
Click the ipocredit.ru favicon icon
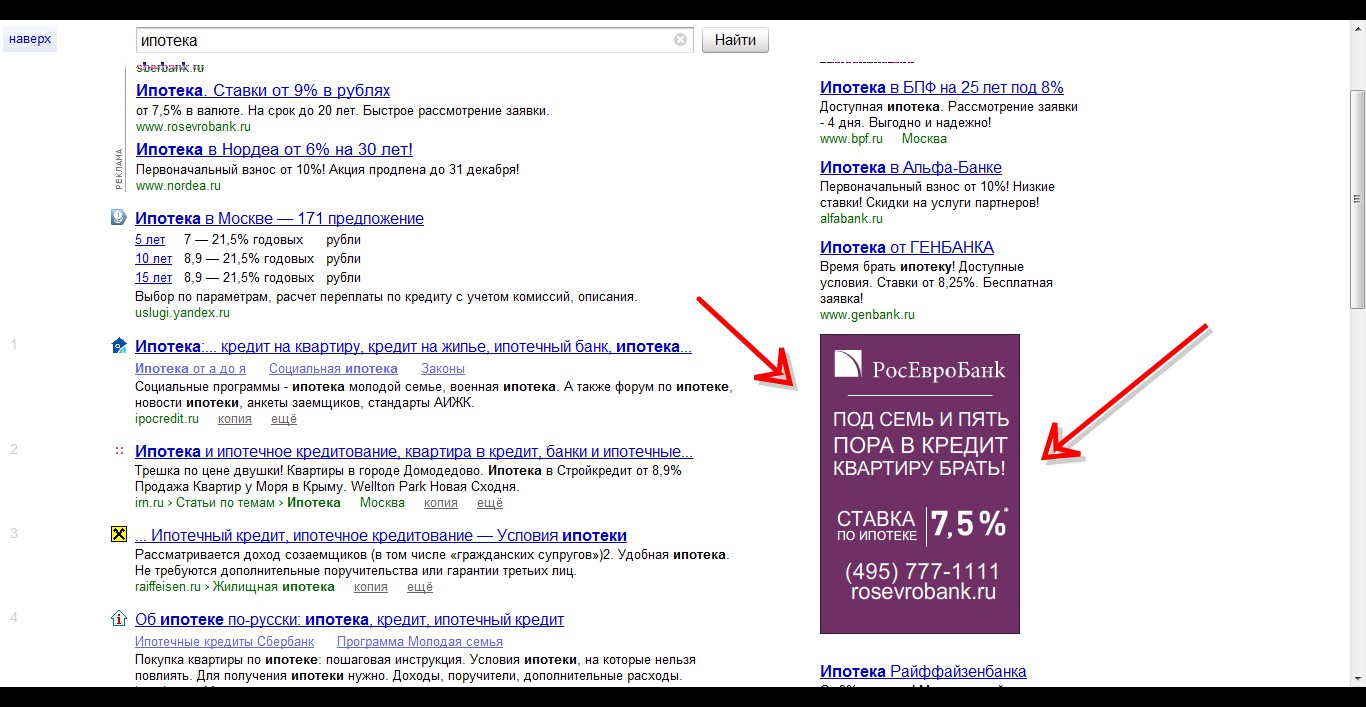(118, 346)
